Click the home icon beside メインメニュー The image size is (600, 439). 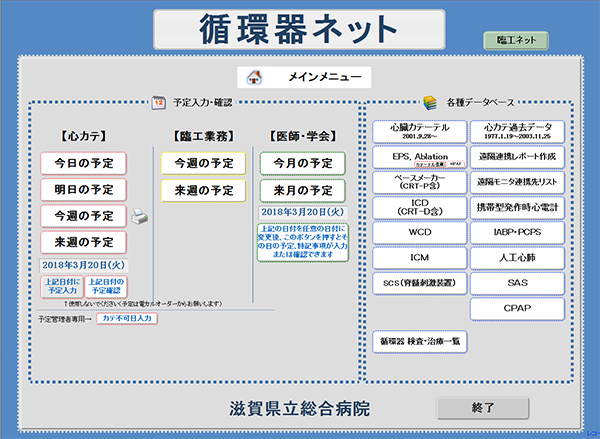coord(254,77)
